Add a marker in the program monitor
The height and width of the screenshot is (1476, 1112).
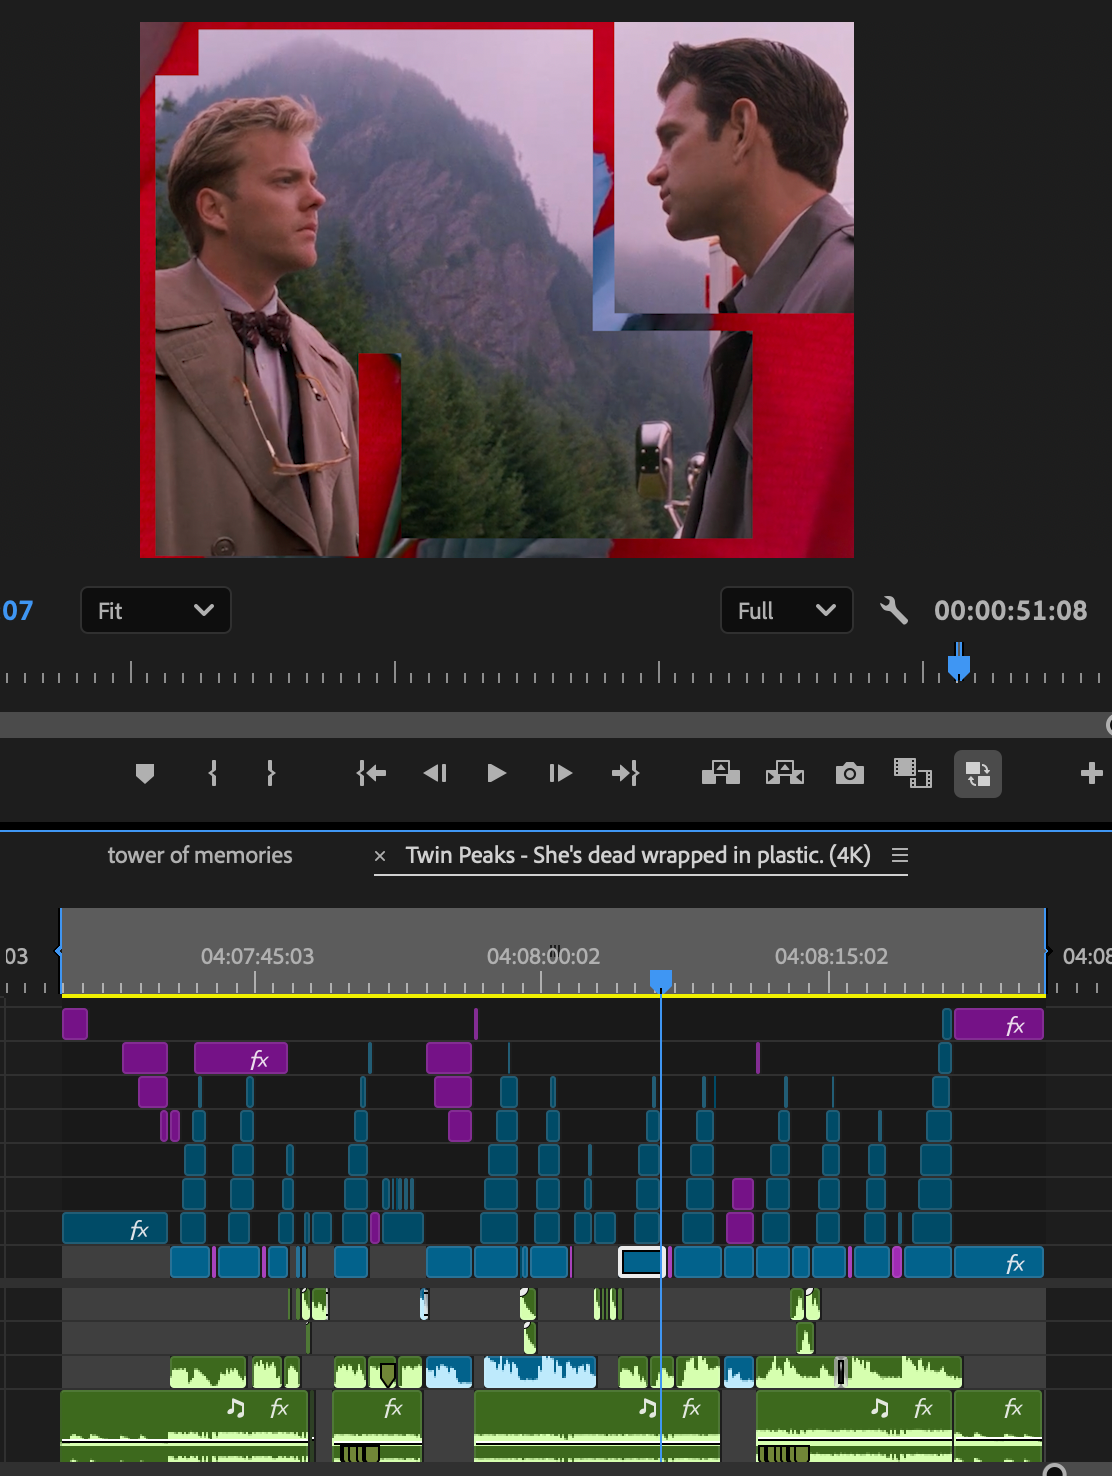click(145, 773)
